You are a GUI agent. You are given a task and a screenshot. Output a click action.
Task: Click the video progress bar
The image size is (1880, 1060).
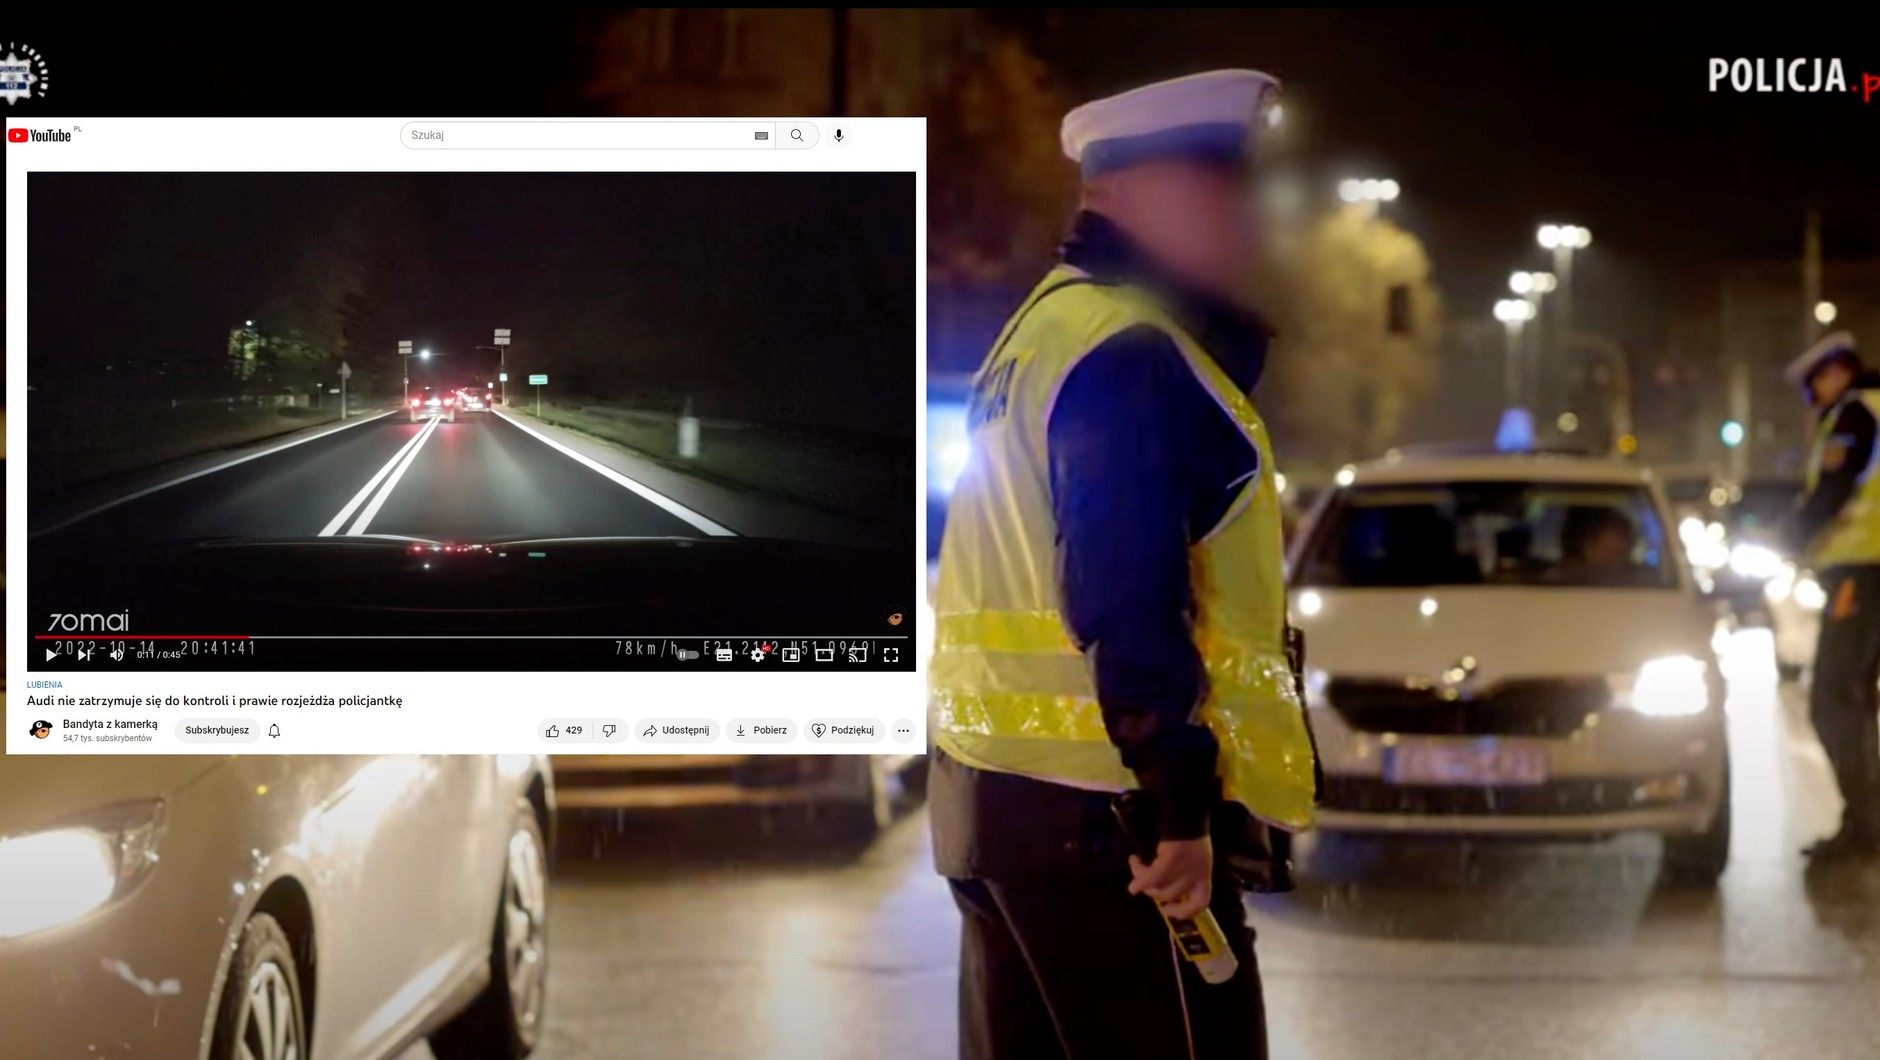tap(470, 637)
